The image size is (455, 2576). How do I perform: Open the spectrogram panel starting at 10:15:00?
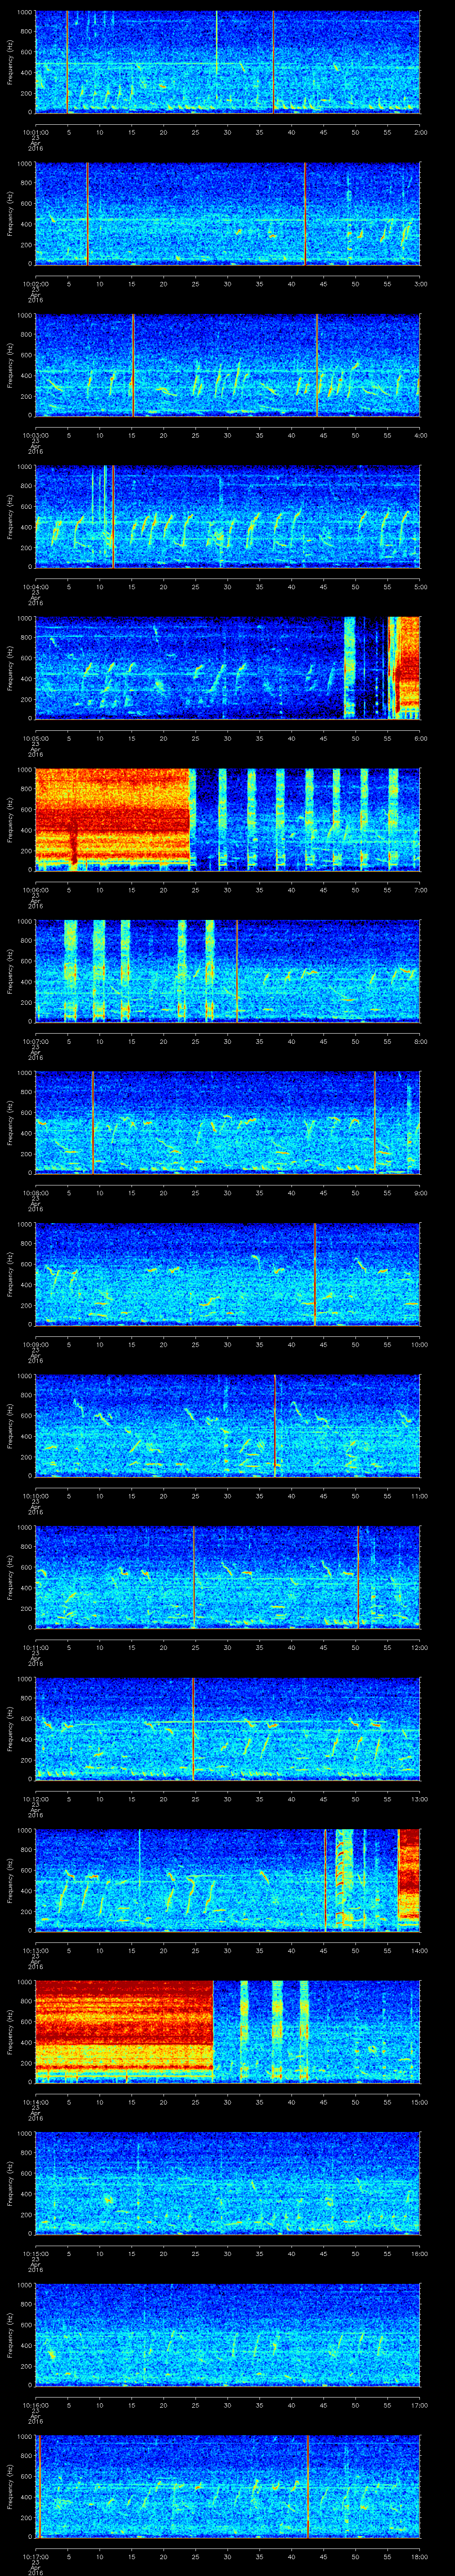coord(227,2183)
